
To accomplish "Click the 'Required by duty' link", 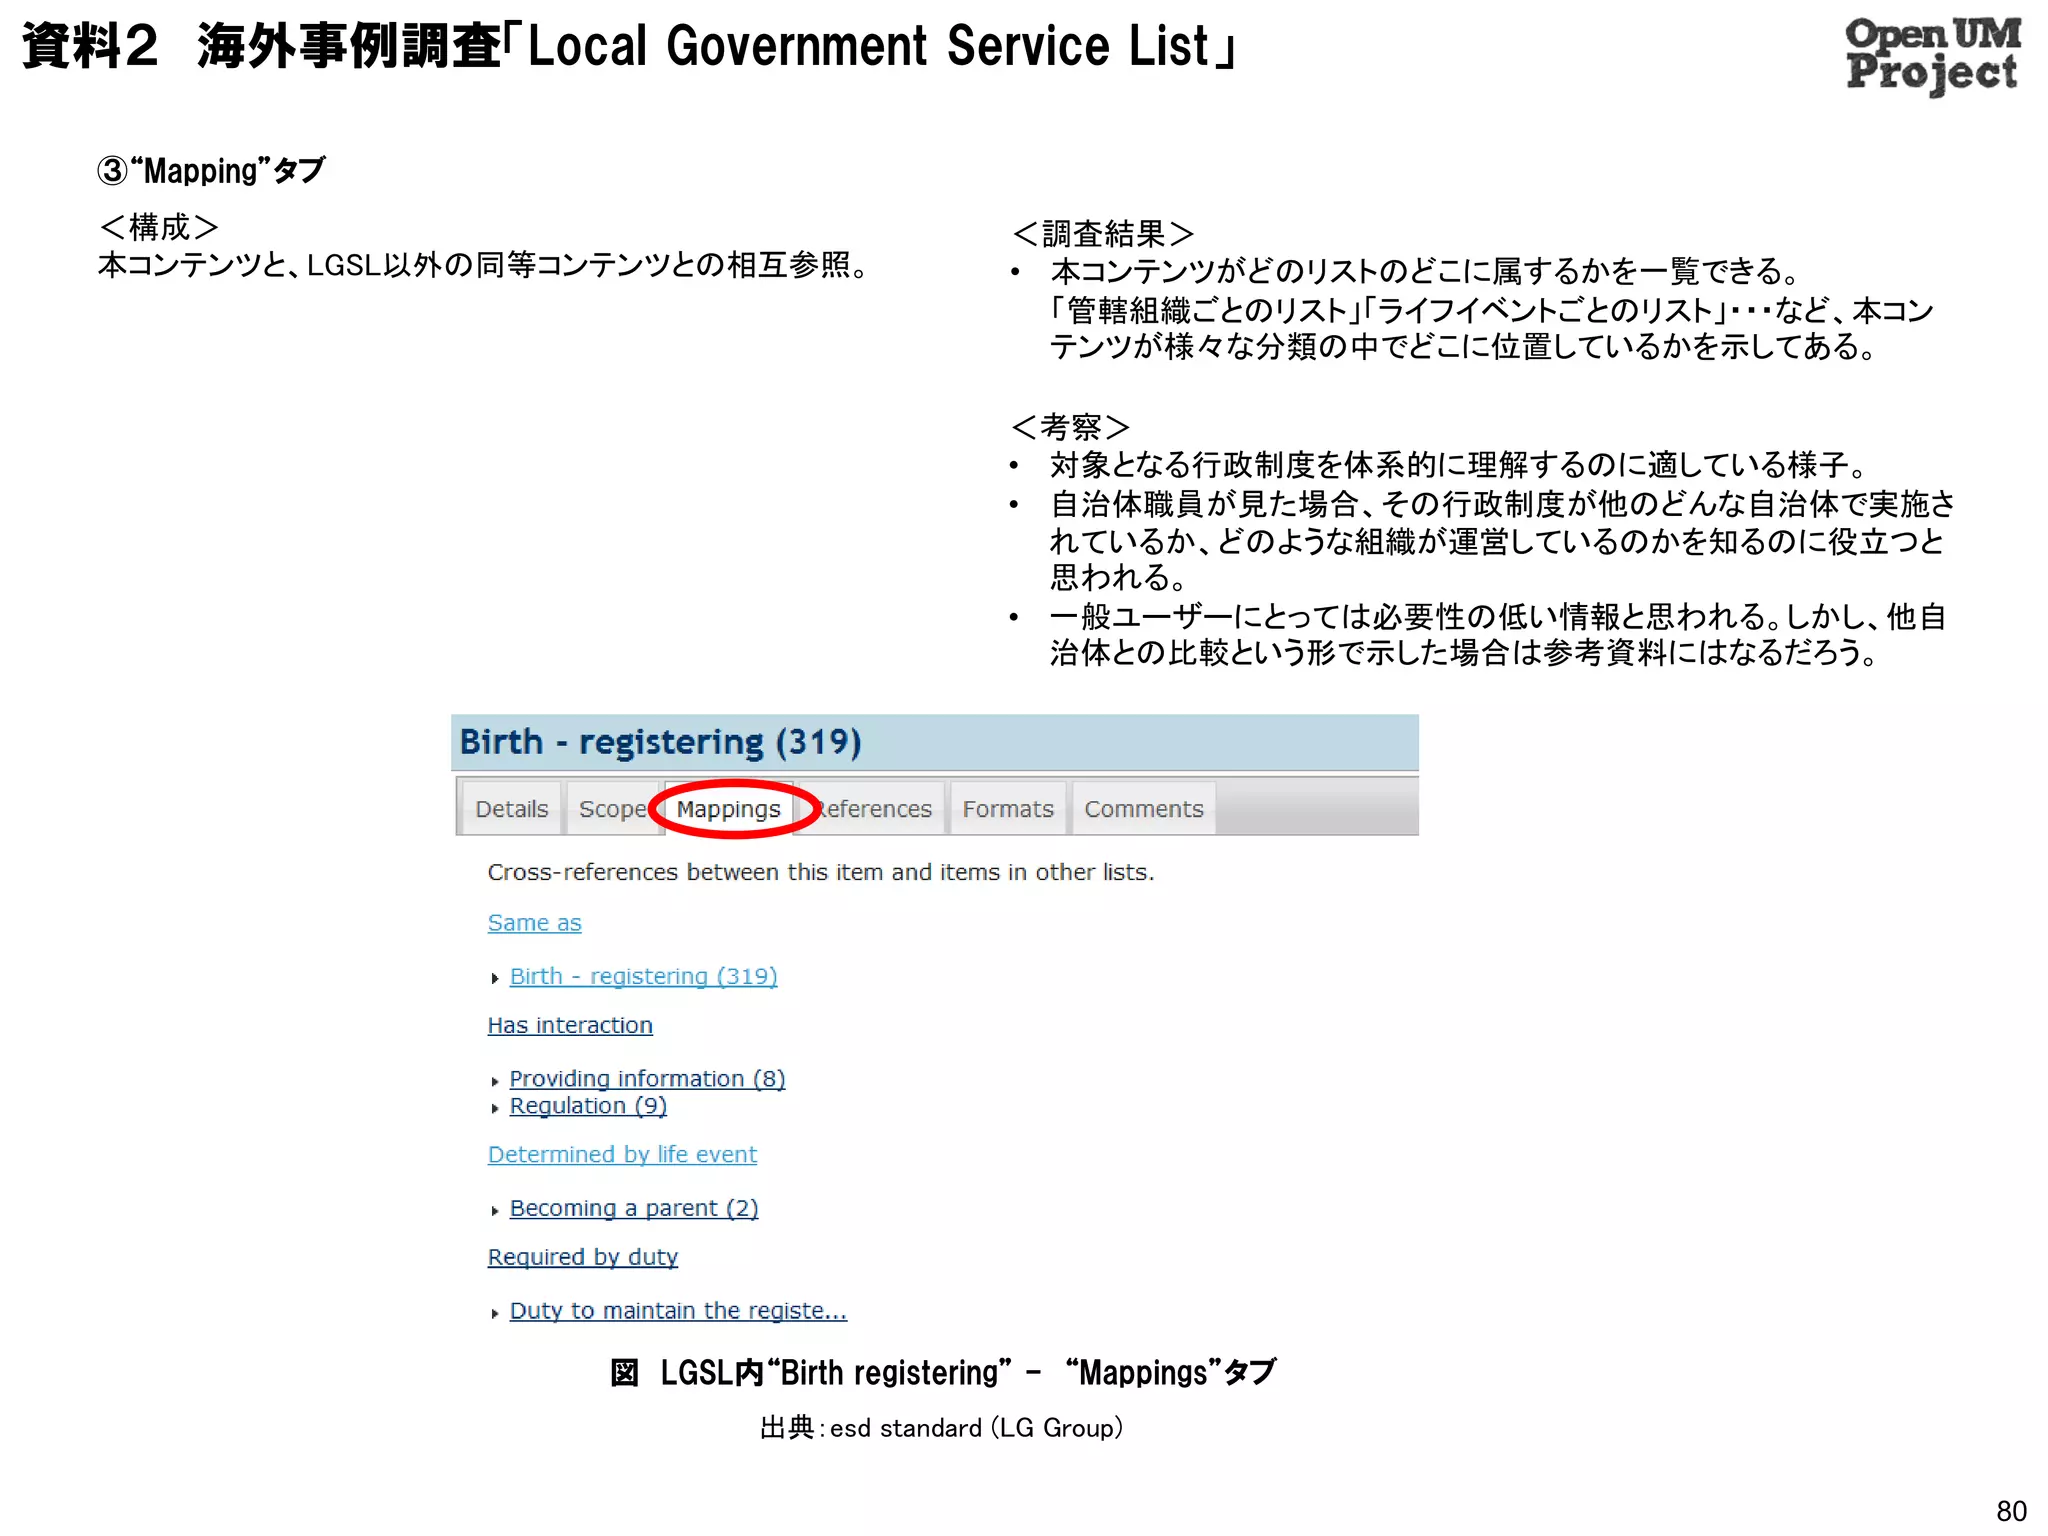I will (582, 1257).
